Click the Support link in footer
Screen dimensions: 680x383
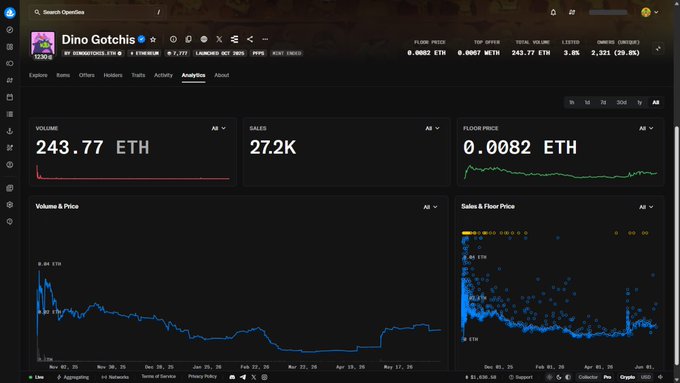point(520,377)
